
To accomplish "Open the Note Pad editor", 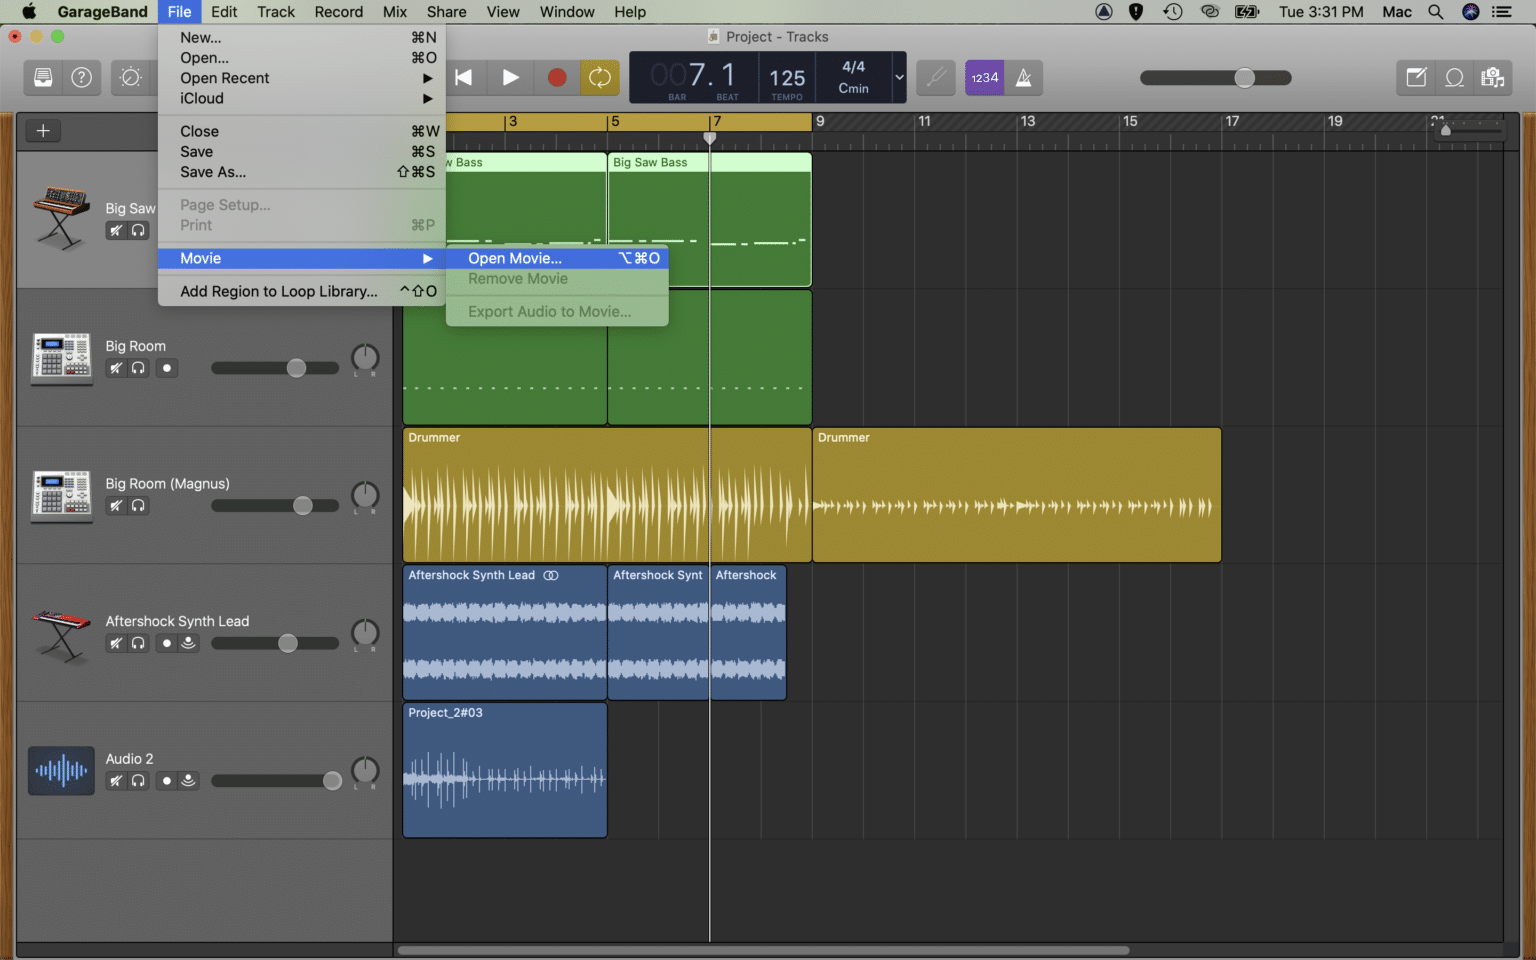I will (1415, 77).
